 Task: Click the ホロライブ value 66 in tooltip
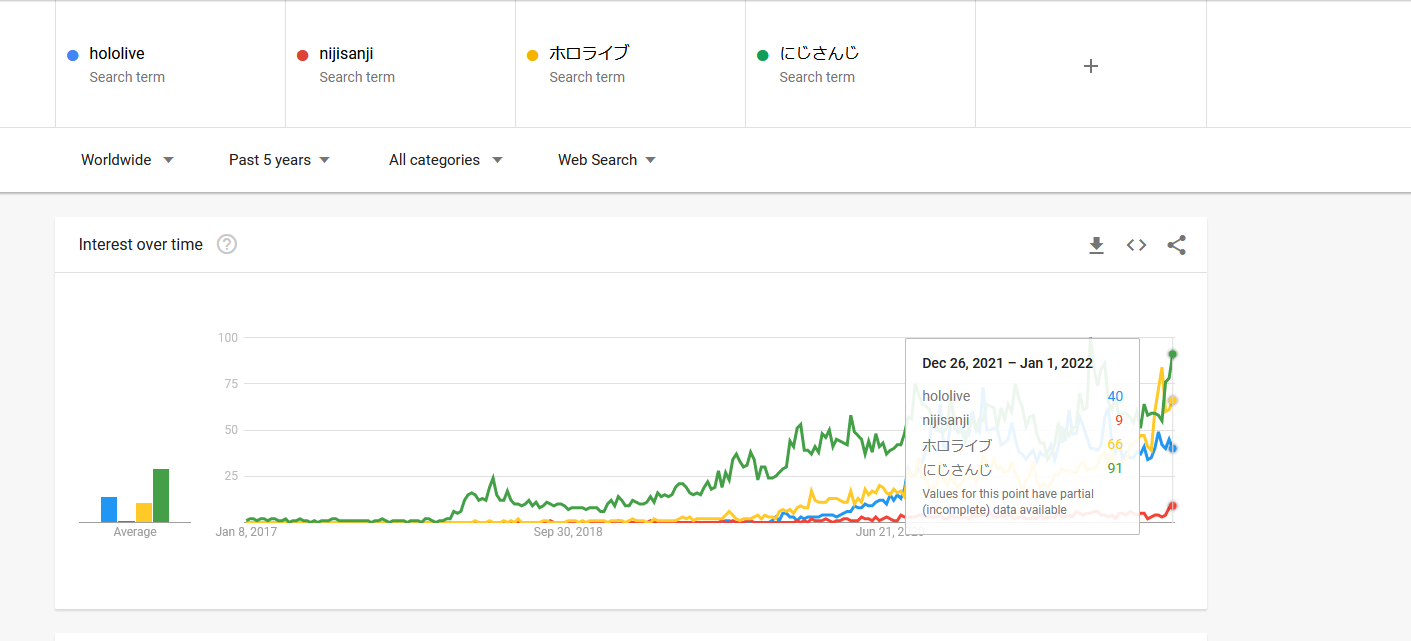tap(1115, 444)
